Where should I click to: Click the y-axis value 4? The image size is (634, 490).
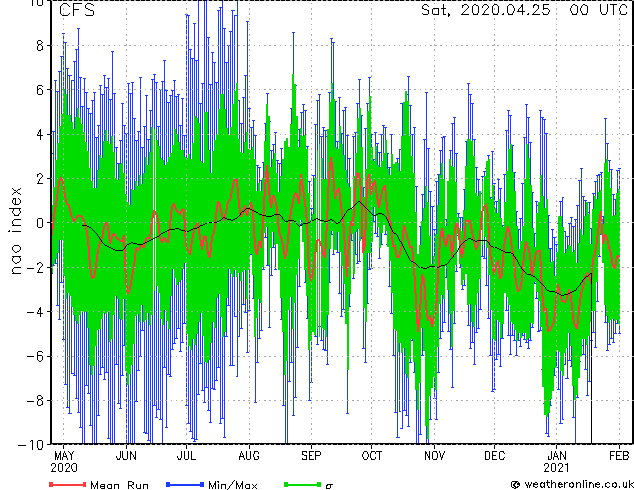(40, 134)
